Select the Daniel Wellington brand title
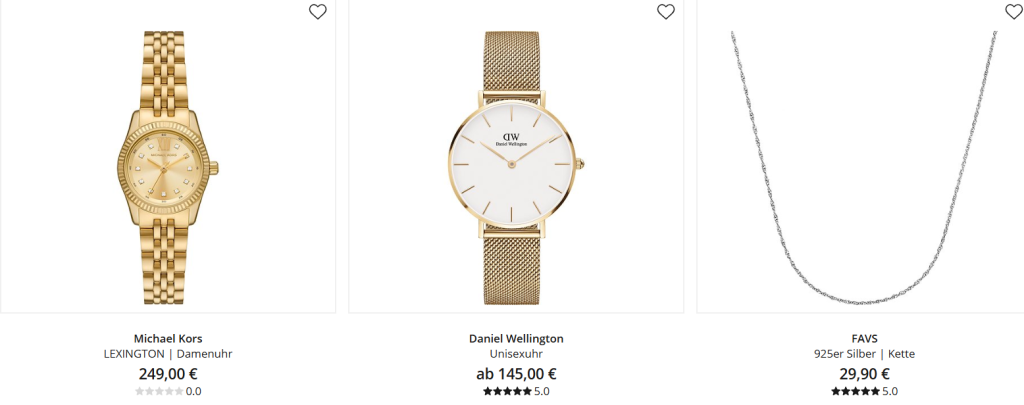This screenshot has width=1024, height=405. [516, 338]
